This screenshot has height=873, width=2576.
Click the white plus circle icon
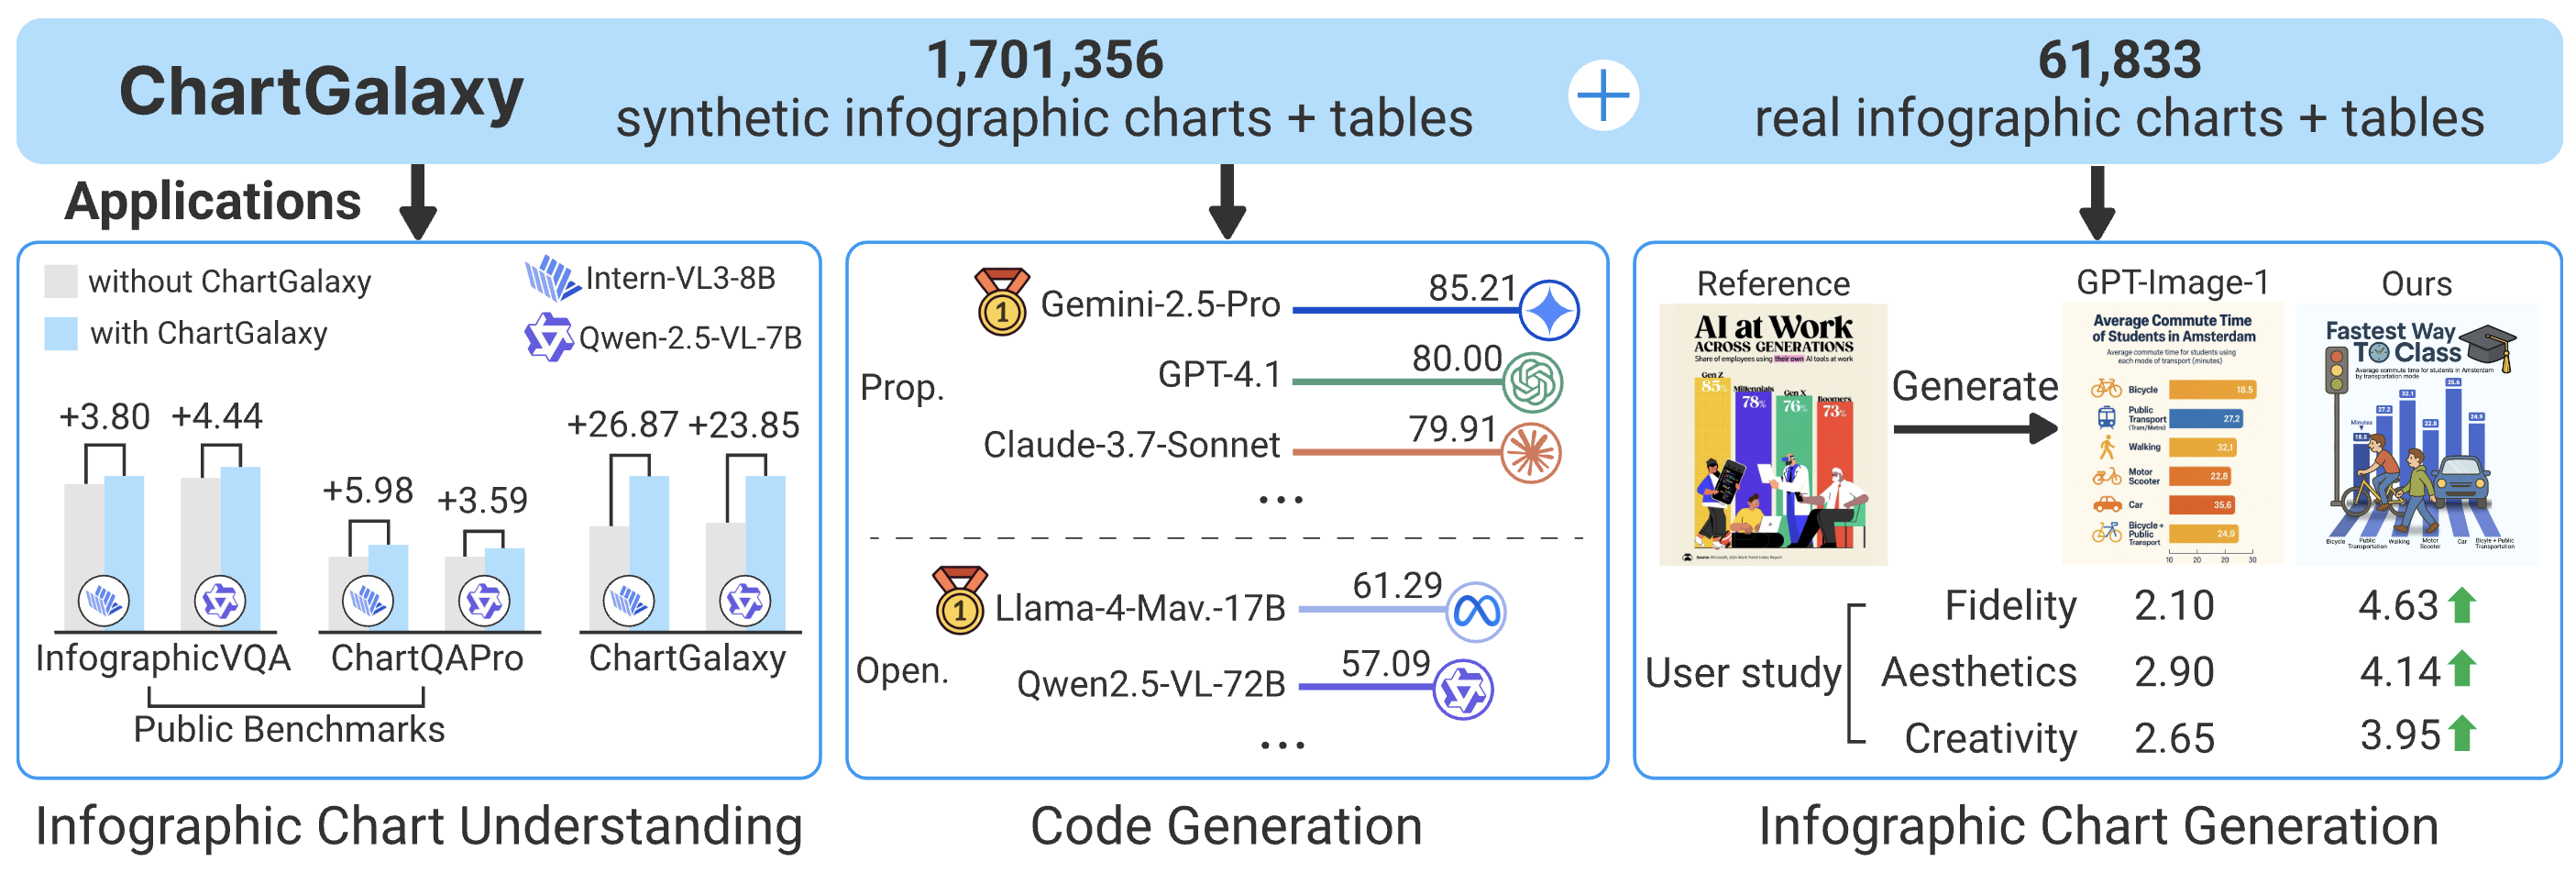[x=1603, y=96]
